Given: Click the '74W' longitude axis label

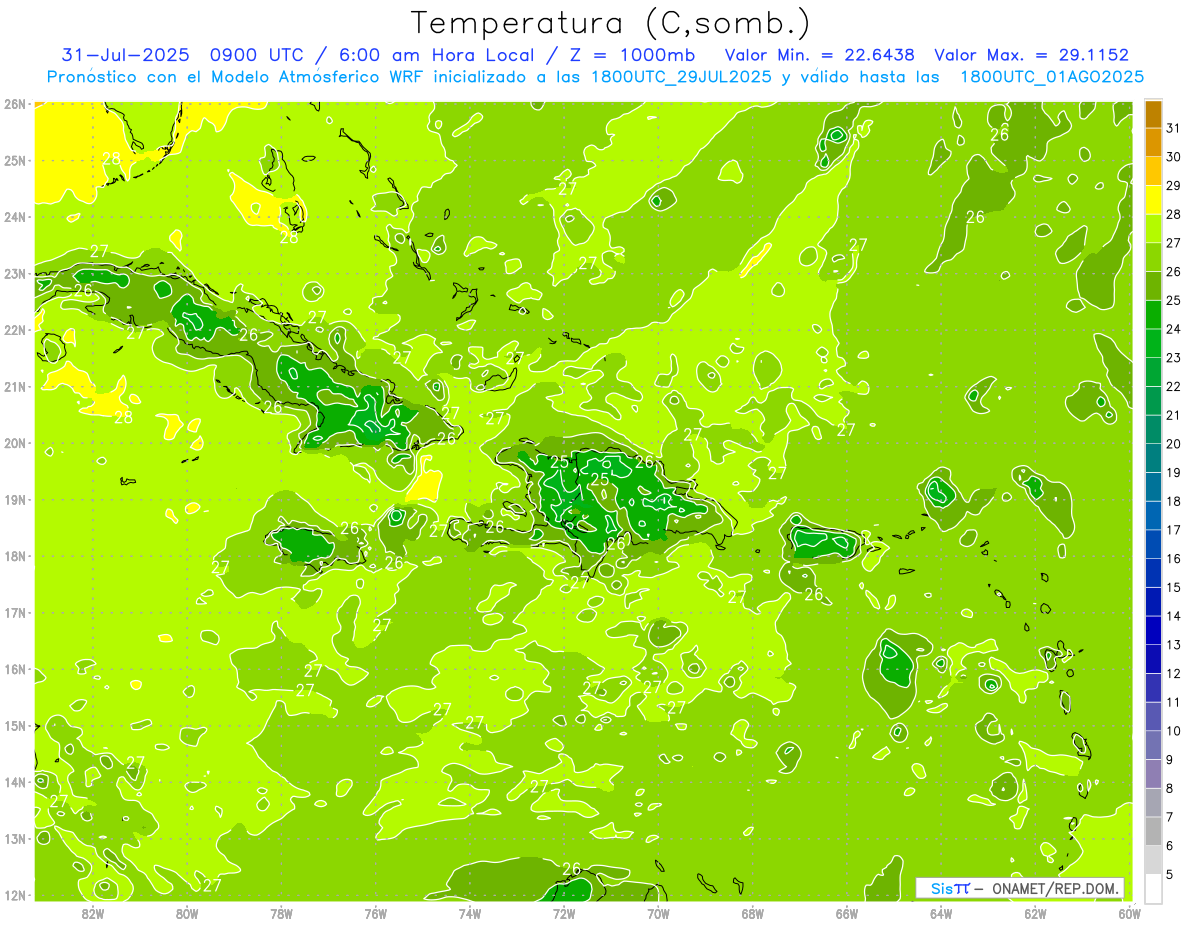Looking at the screenshot, I should point(470,913).
